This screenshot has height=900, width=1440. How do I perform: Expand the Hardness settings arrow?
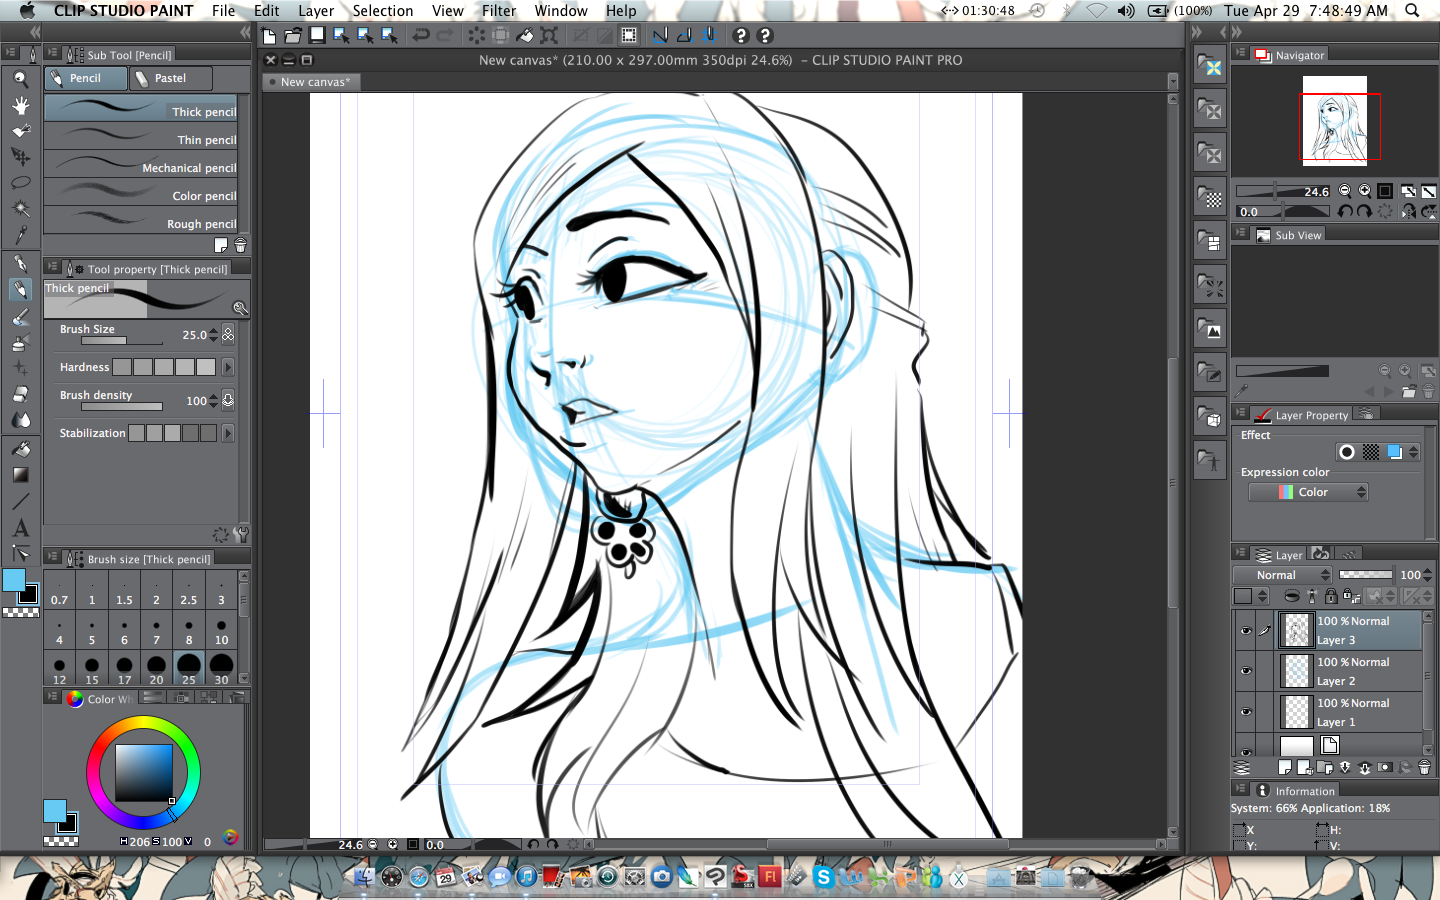(228, 367)
